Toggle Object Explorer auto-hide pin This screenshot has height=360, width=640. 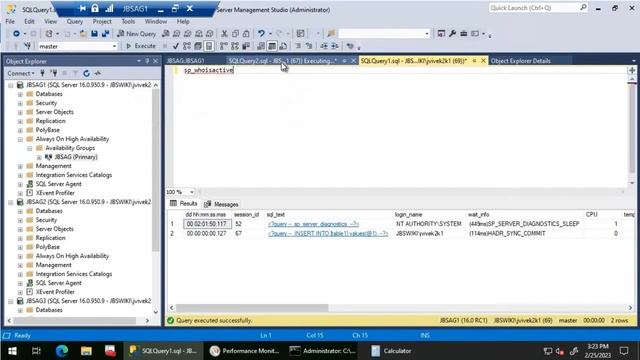point(147,61)
